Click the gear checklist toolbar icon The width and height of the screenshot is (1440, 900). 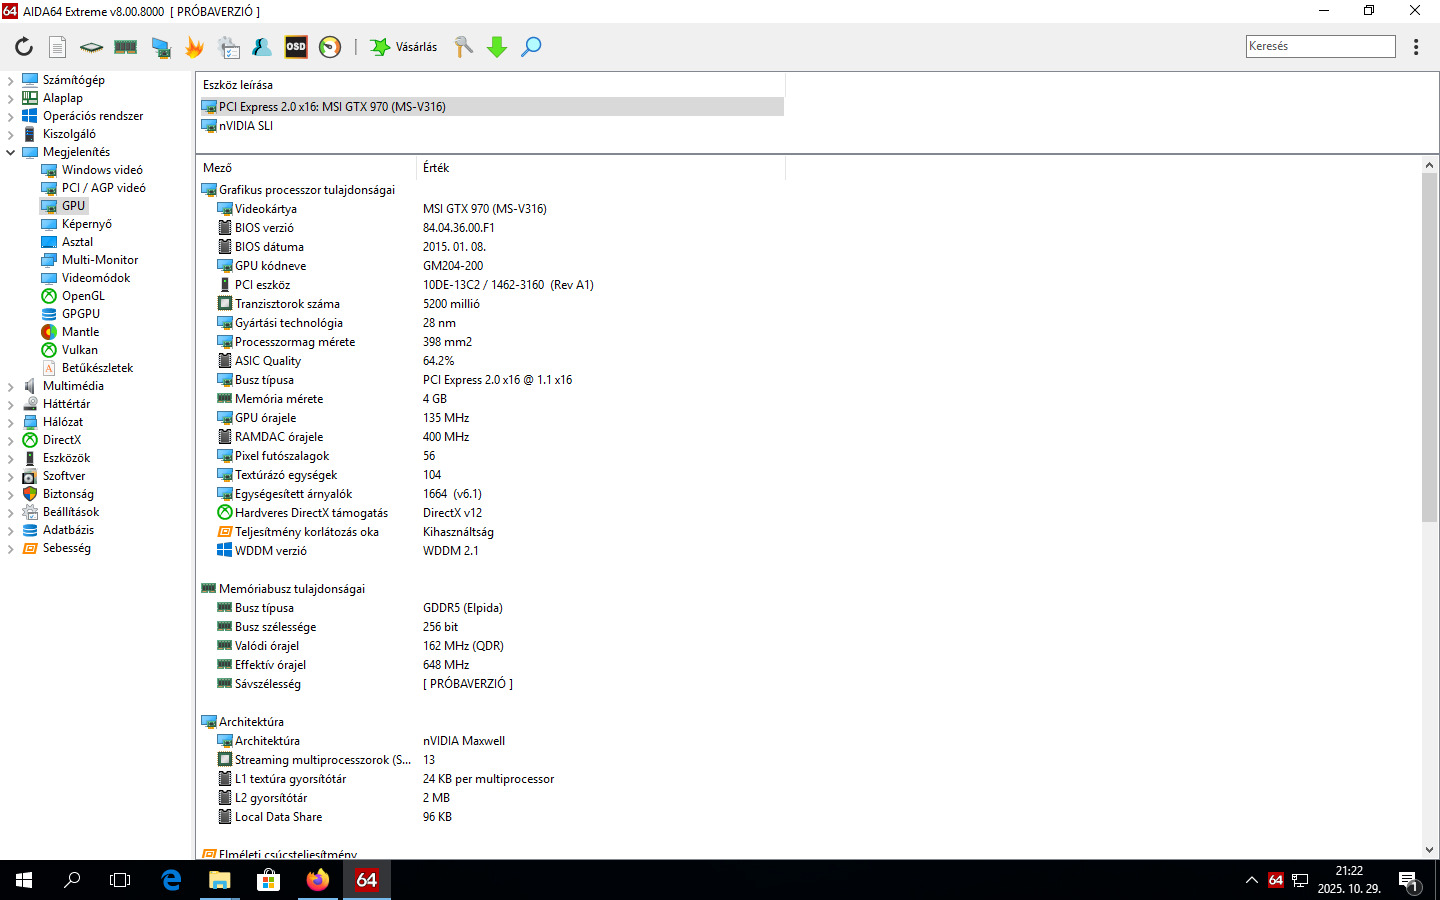coord(228,47)
